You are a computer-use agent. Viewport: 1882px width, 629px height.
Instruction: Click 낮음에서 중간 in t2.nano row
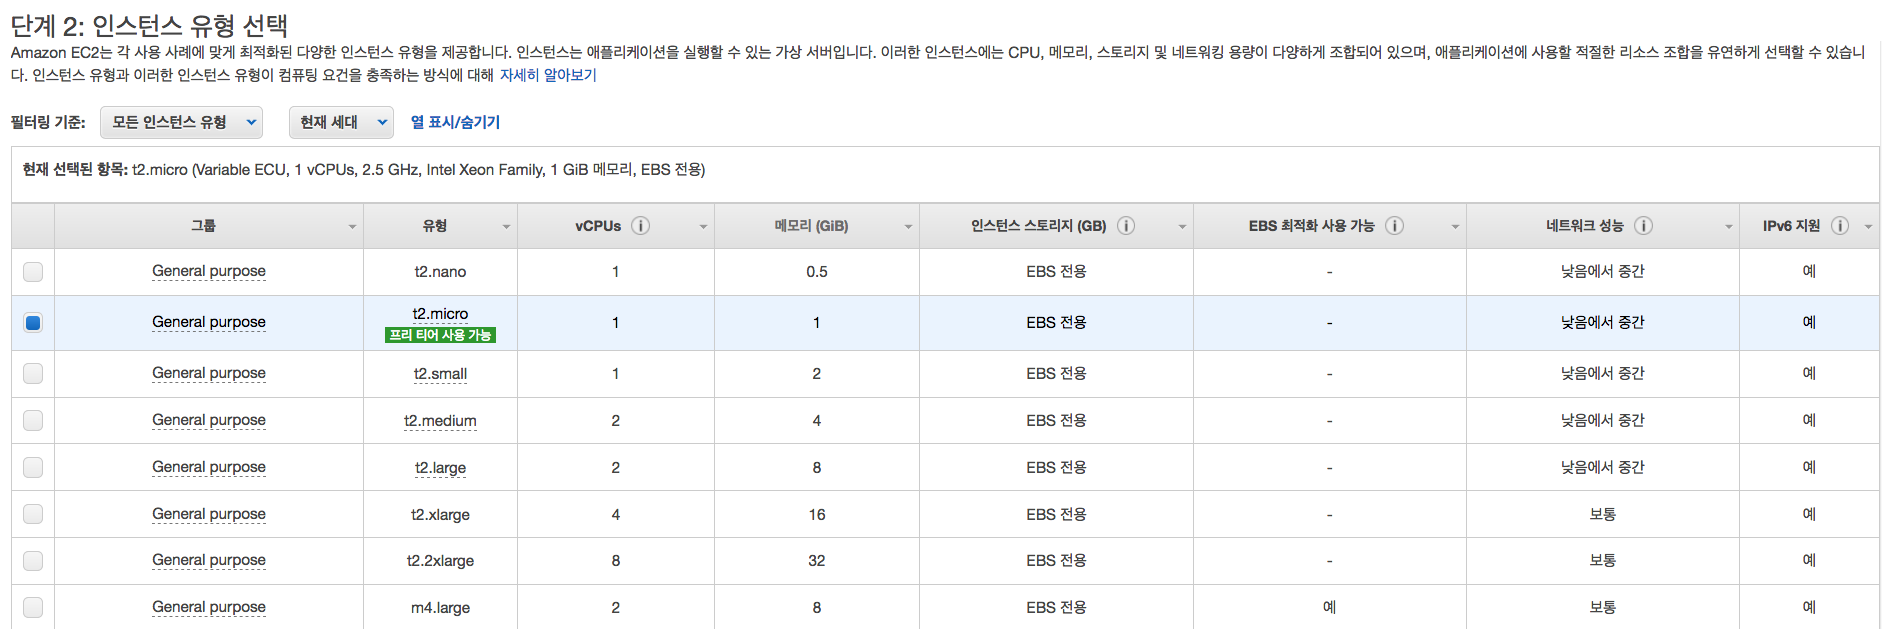click(x=1603, y=271)
